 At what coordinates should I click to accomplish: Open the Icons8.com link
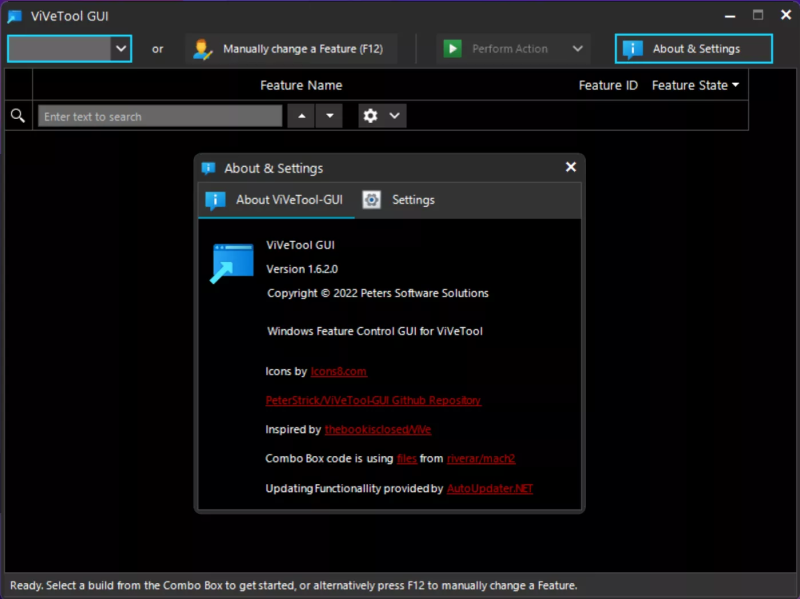click(338, 370)
